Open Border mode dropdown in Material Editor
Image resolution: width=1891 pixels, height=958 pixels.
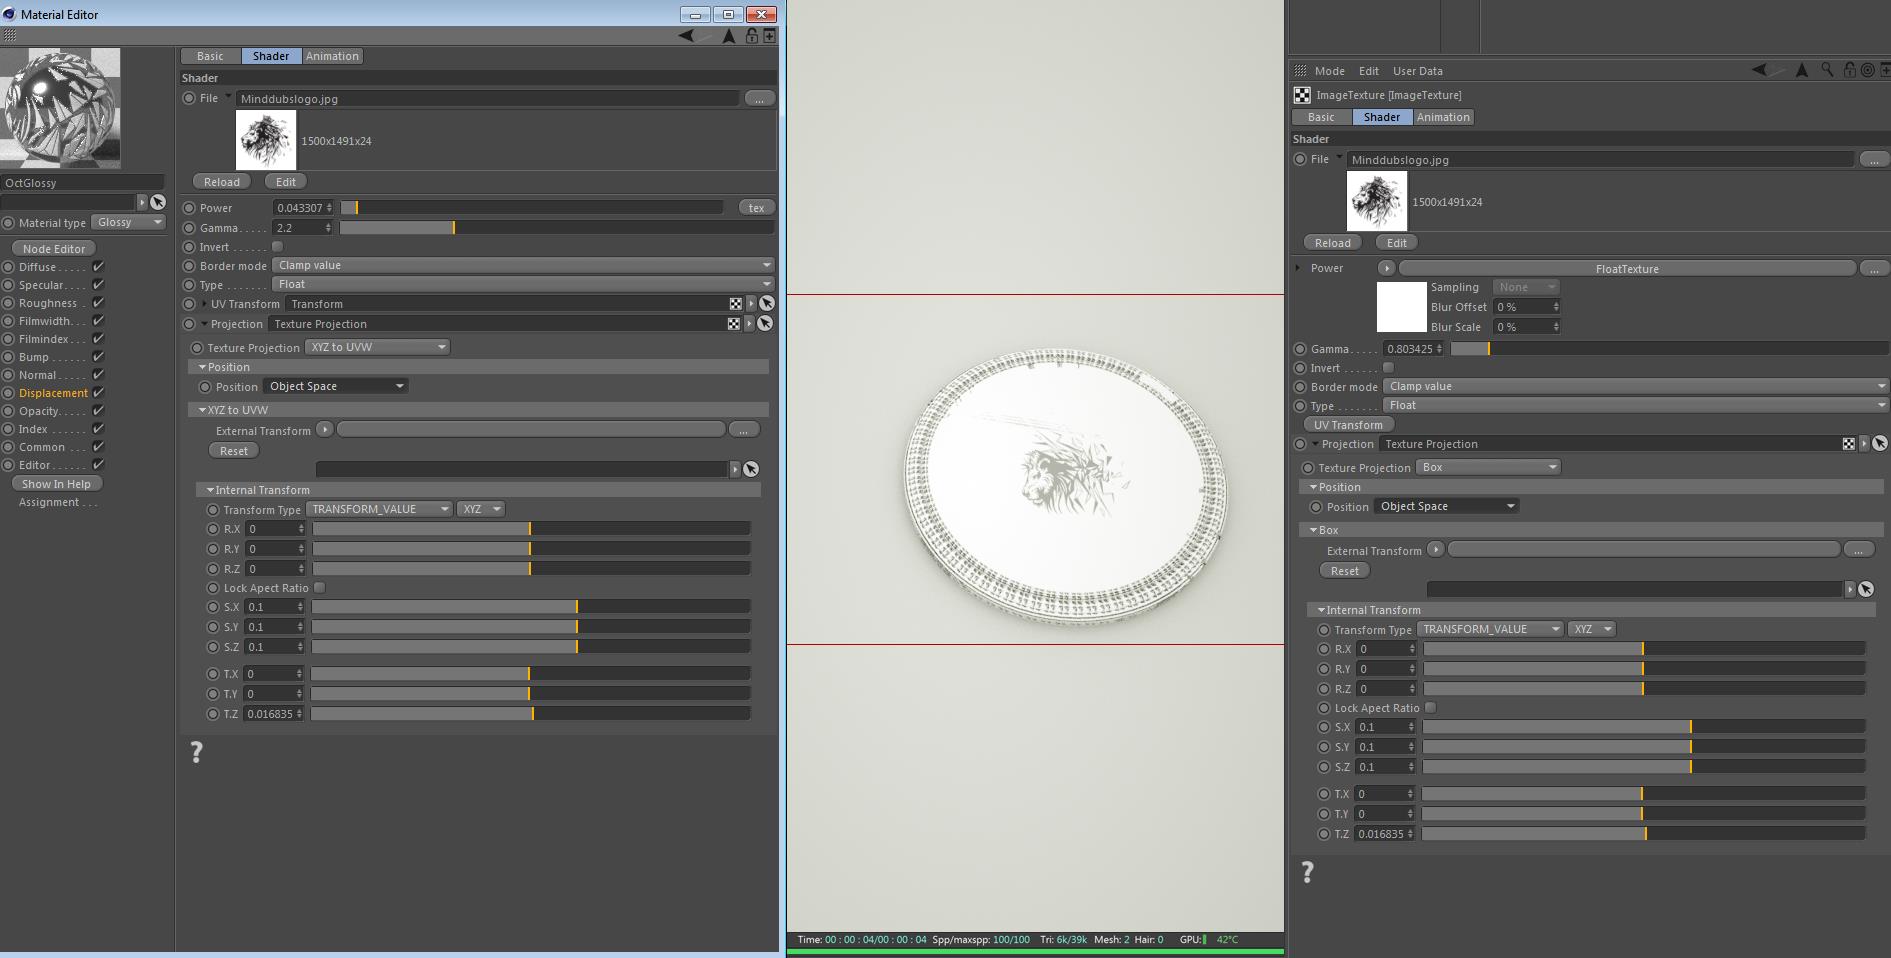click(524, 265)
